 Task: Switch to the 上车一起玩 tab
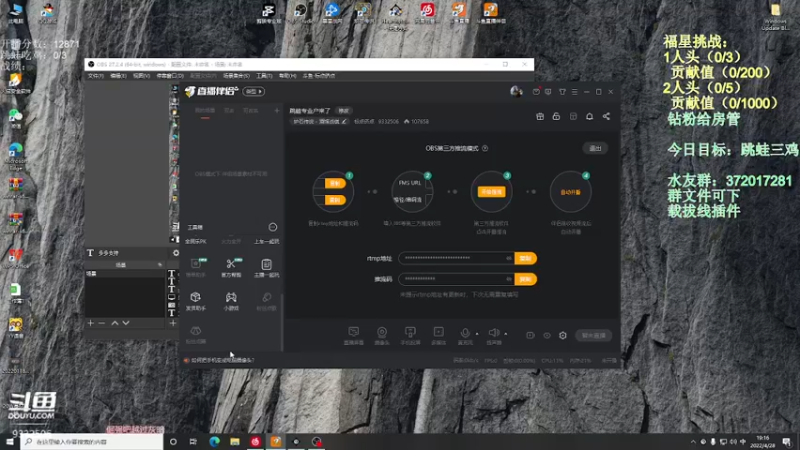click(266, 241)
